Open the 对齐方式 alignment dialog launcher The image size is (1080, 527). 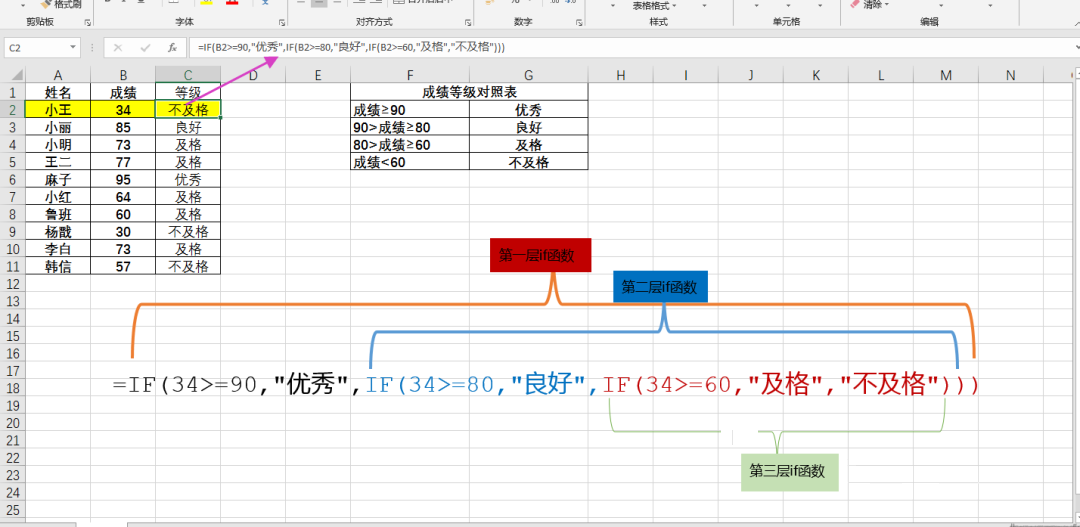click(x=469, y=23)
